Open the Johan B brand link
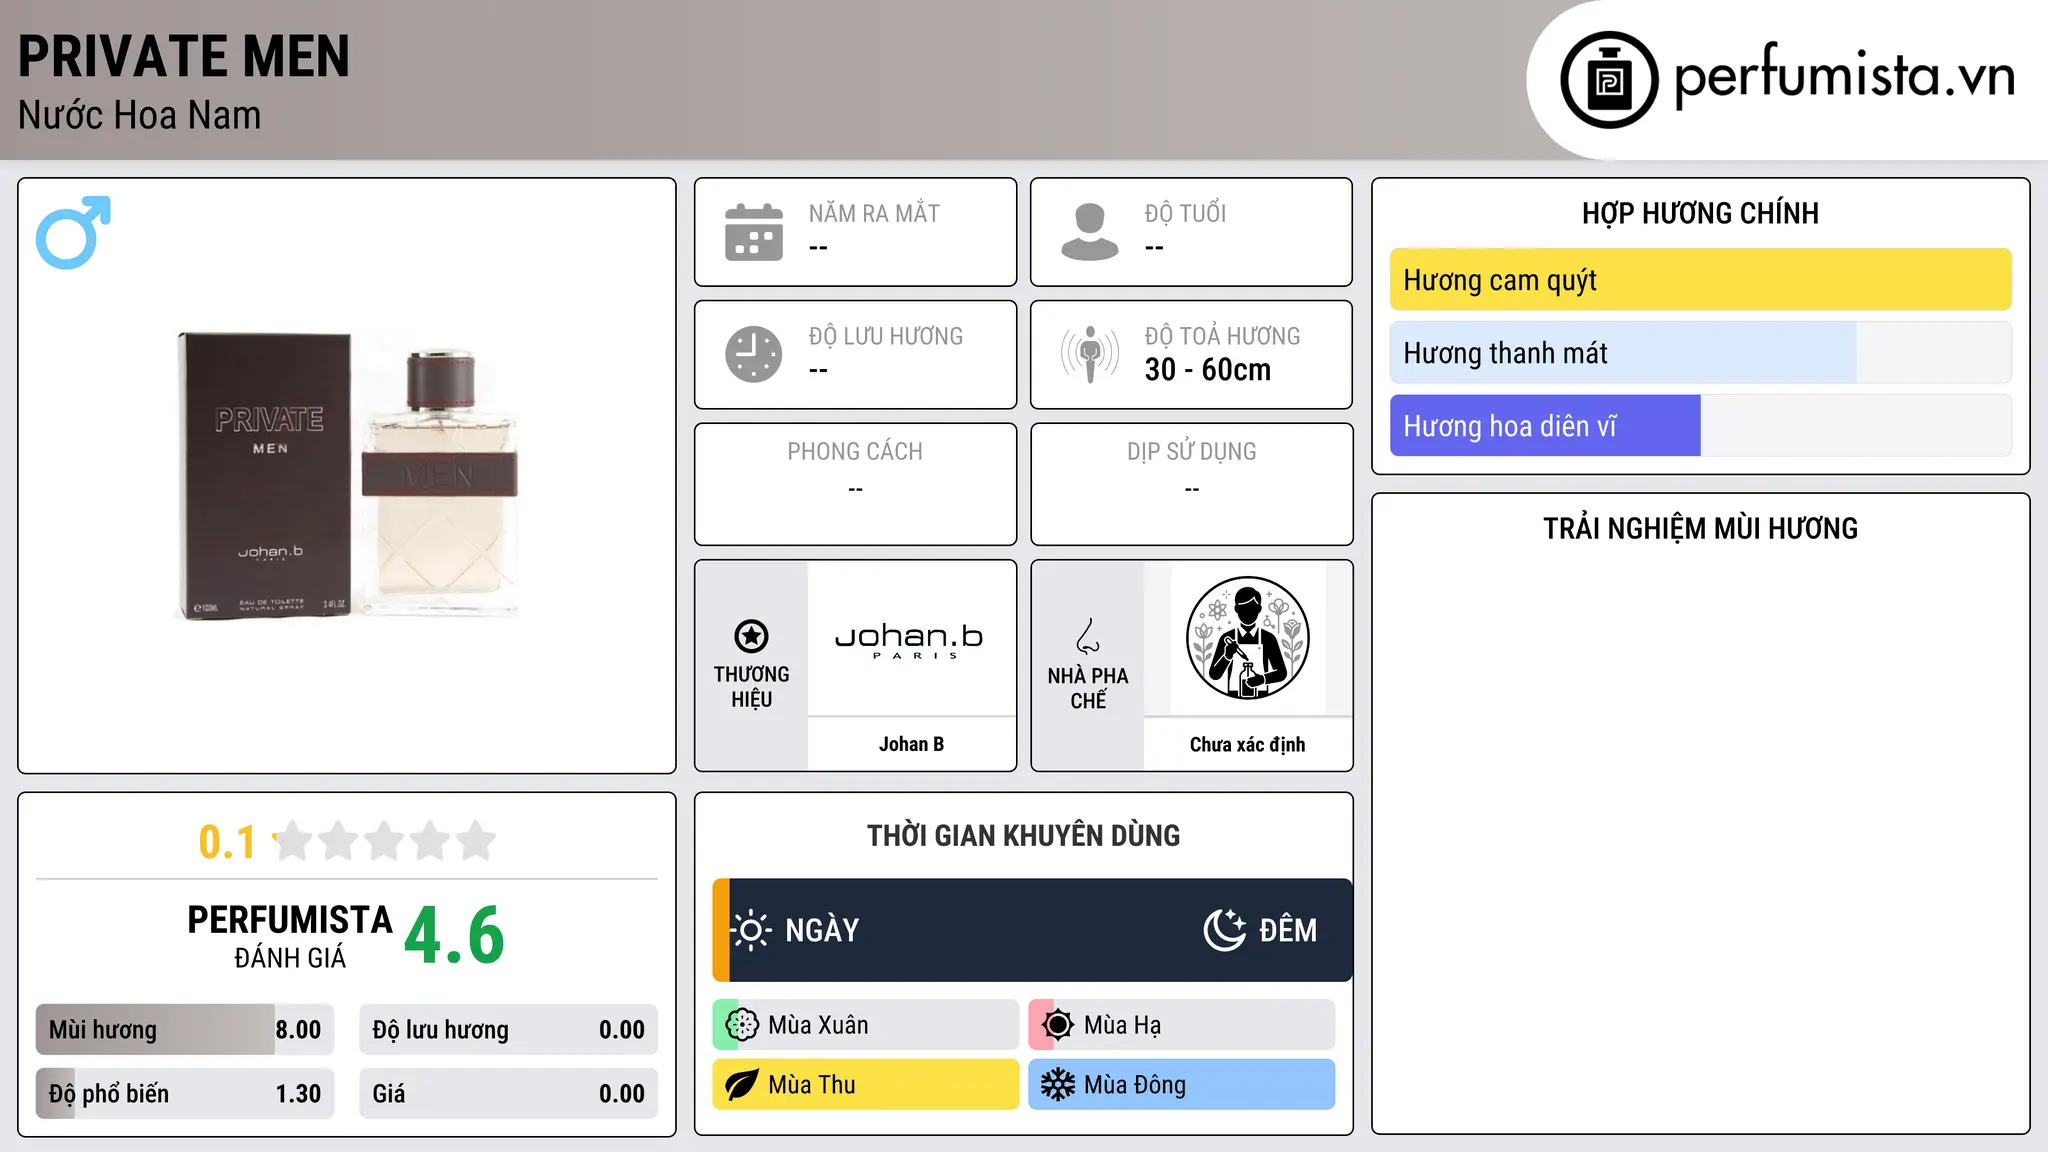2048x1152 pixels. [x=912, y=744]
